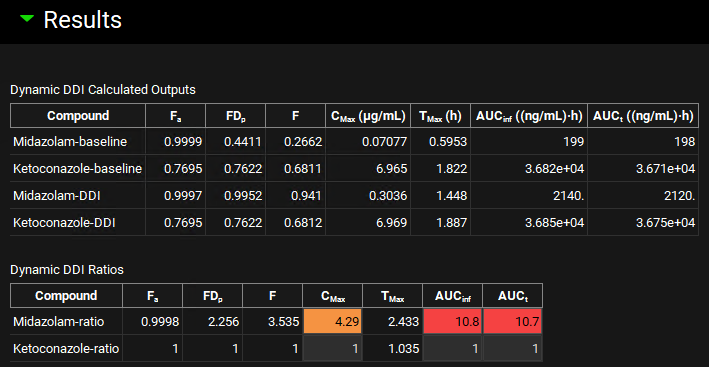Screen dimensions: 709x367
Task: Click the FDp header in outputs table
Action: pyautogui.click(x=235, y=116)
